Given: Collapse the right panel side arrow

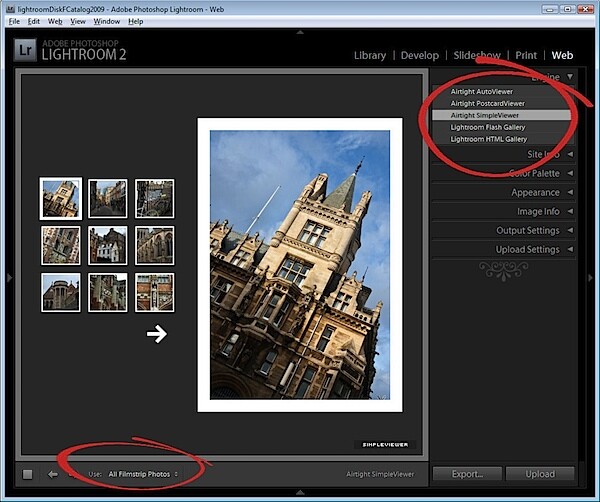Looking at the screenshot, I should (591, 277).
